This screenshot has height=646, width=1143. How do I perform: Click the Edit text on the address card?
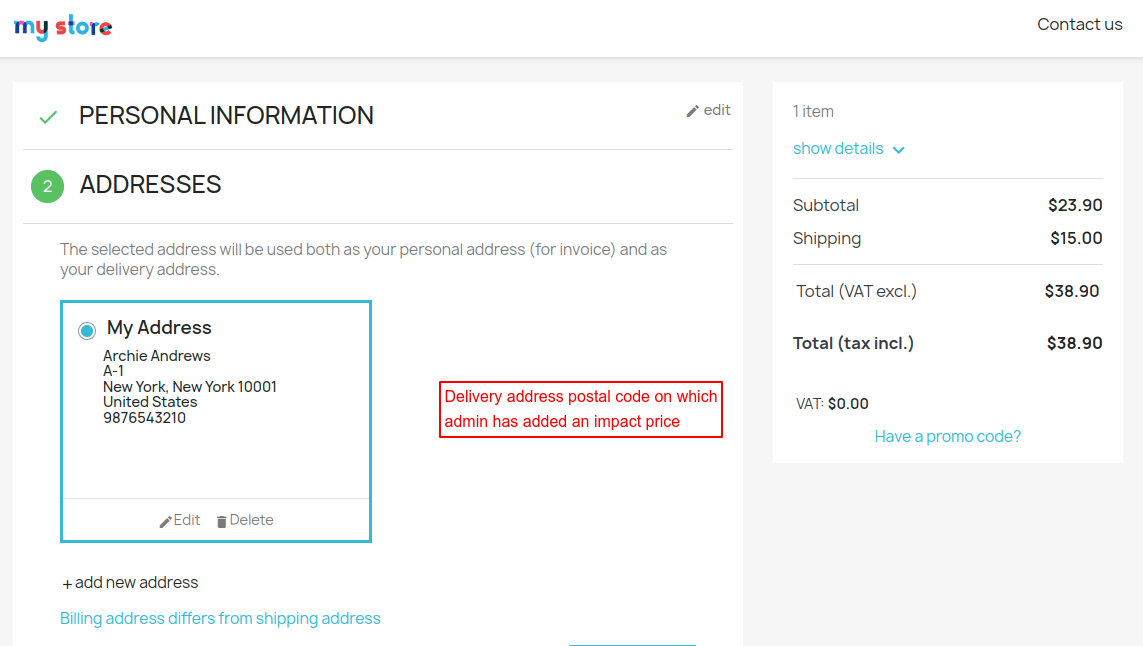click(187, 520)
